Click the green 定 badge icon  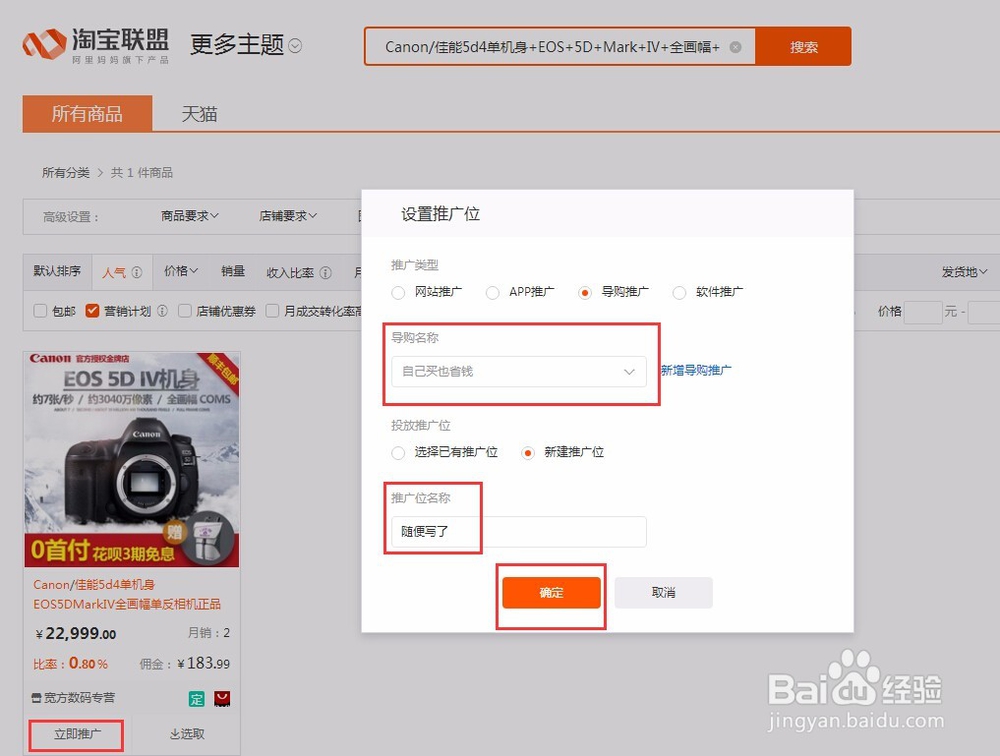[x=196, y=699]
